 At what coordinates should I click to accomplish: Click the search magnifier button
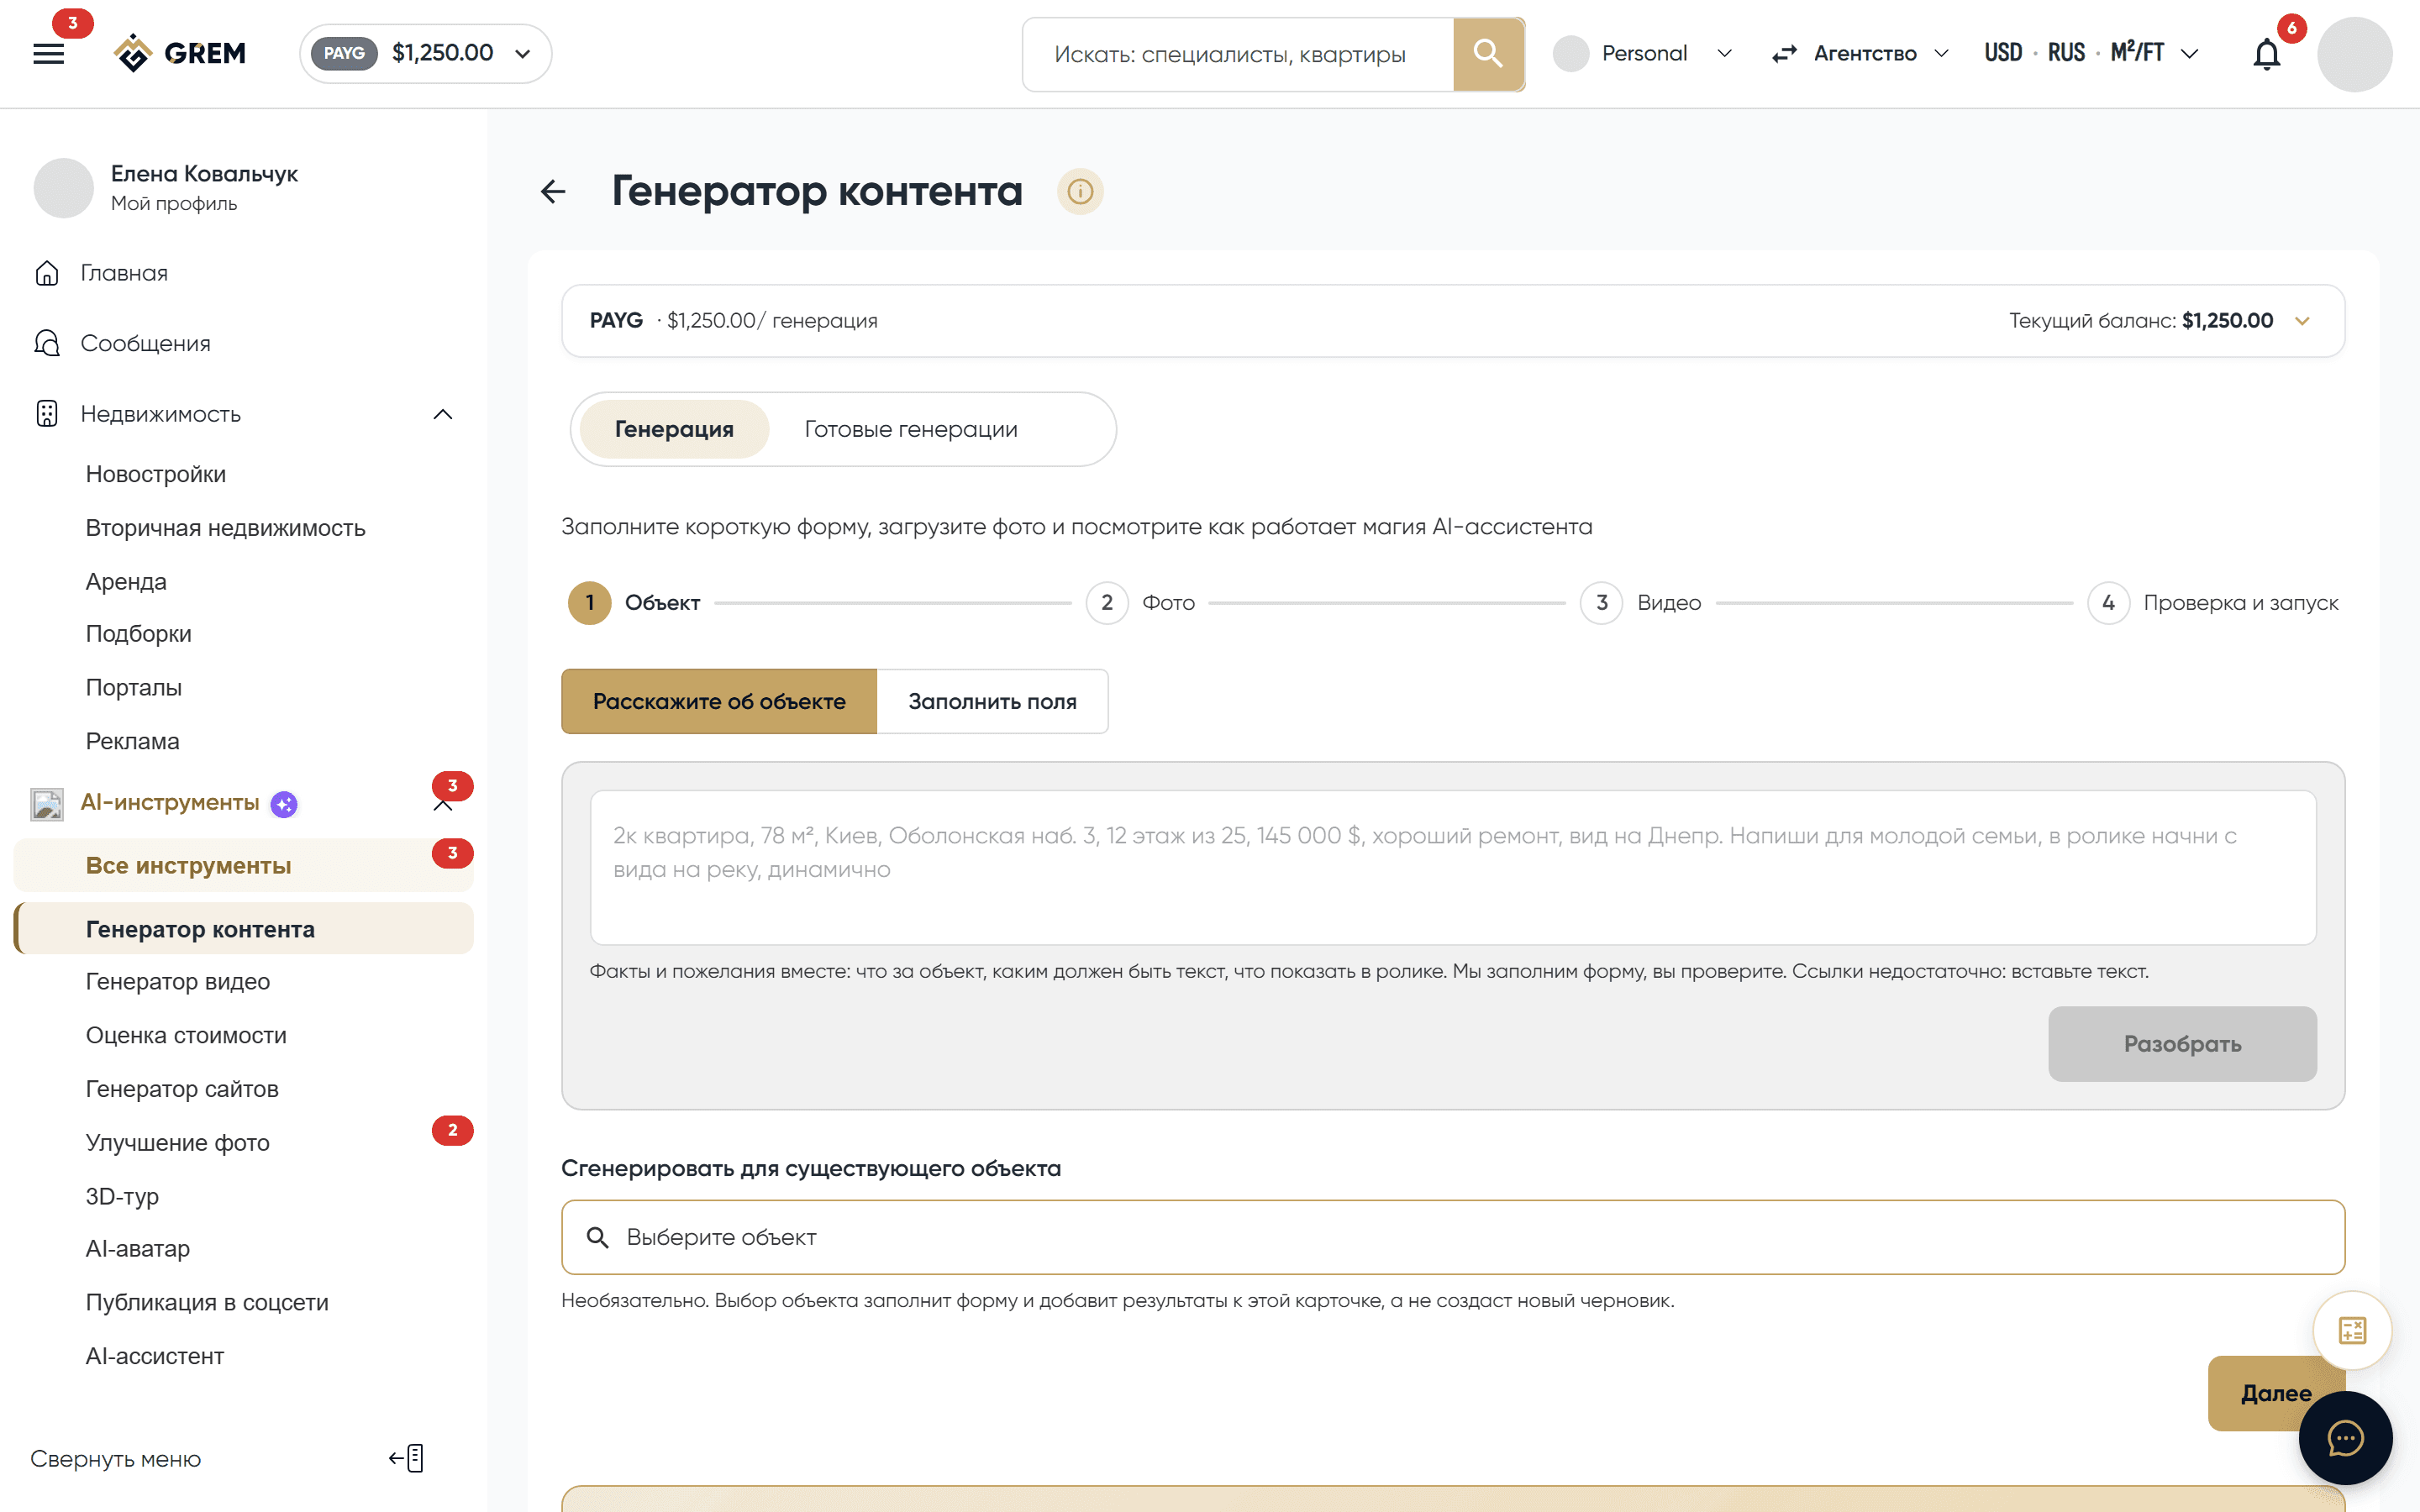(1488, 54)
